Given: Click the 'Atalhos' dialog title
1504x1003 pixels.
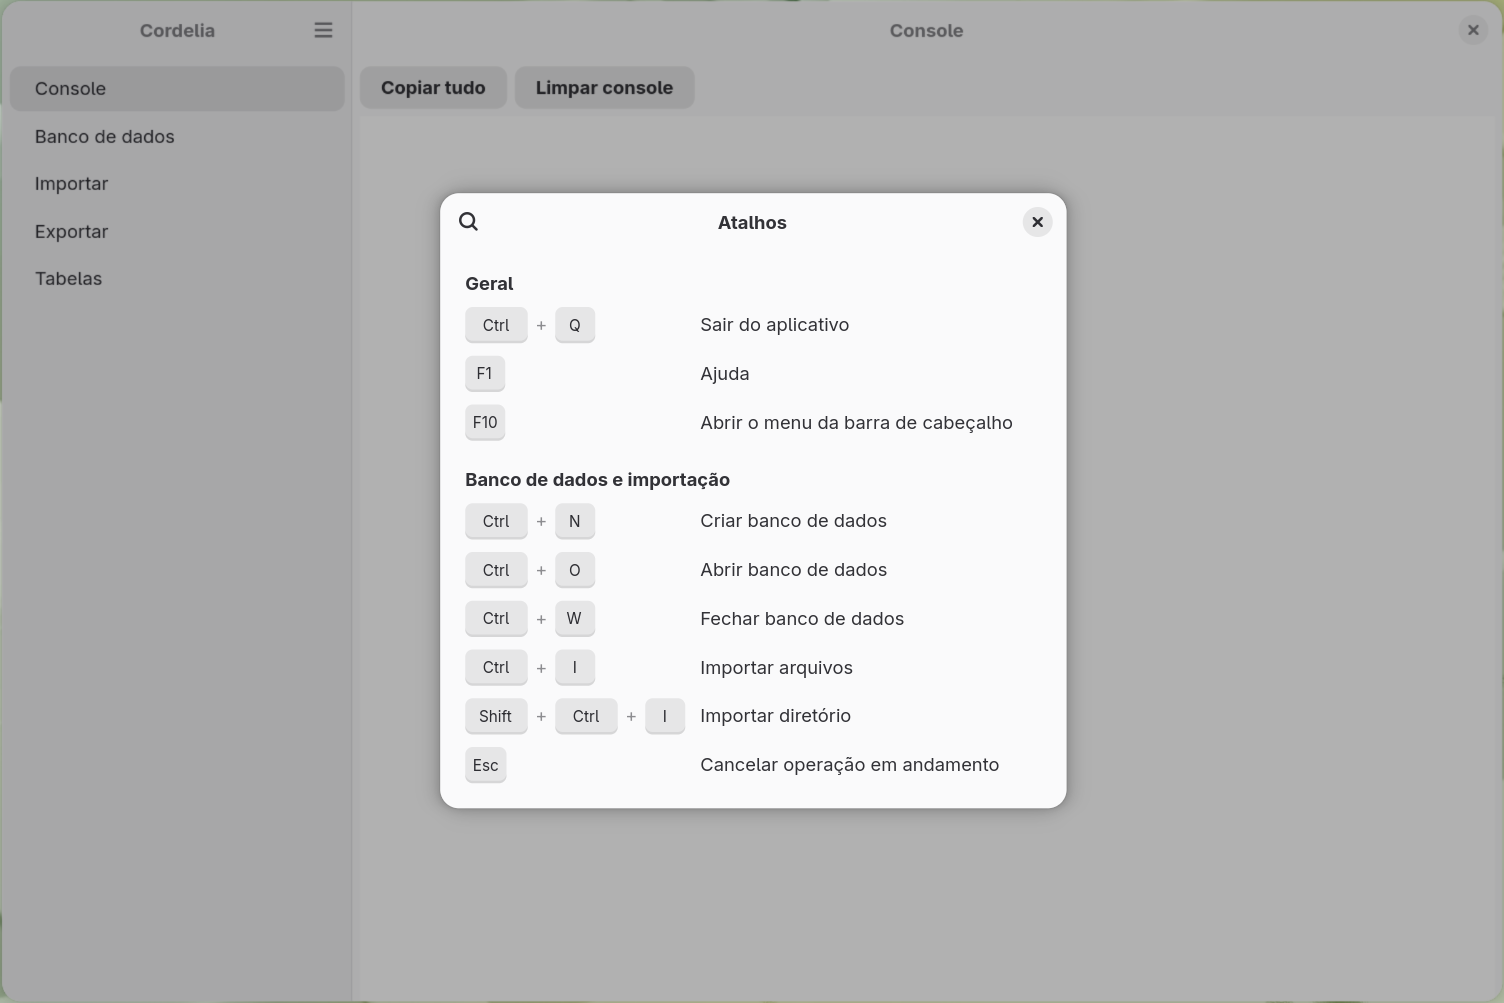Looking at the screenshot, I should 752,223.
